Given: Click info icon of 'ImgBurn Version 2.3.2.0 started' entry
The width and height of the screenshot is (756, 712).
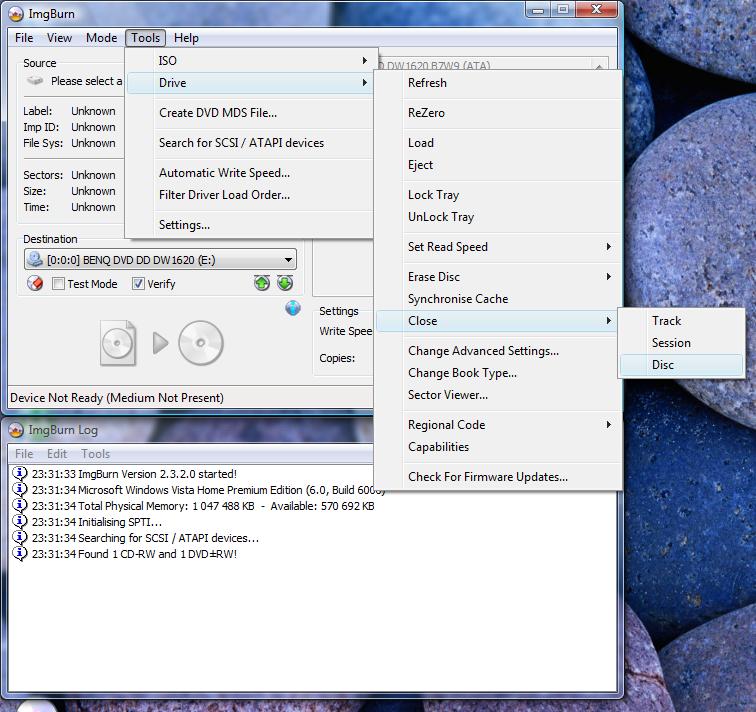Looking at the screenshot, I should coord(19,473).
